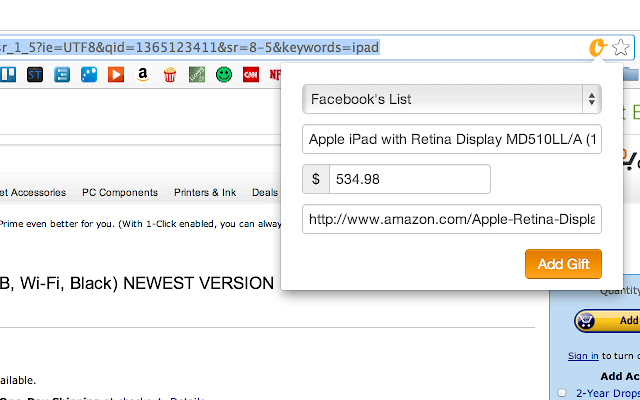
Task: Open the Amazon bookmark icon
Action: (x=142, y=75)
